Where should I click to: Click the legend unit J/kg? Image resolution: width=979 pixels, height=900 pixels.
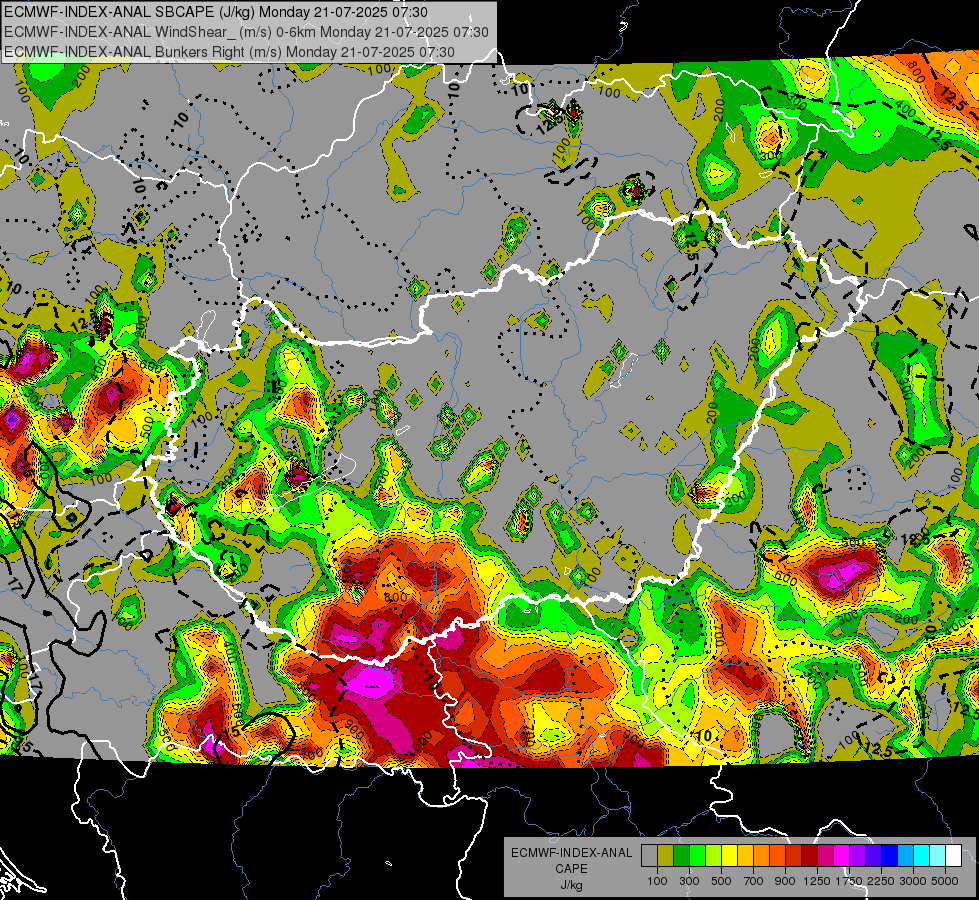point(571,885)
